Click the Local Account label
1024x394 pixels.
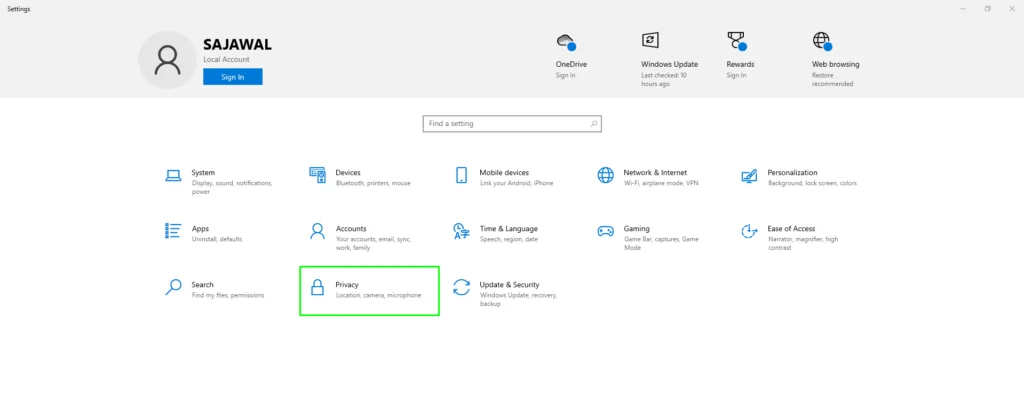(226, 59)
